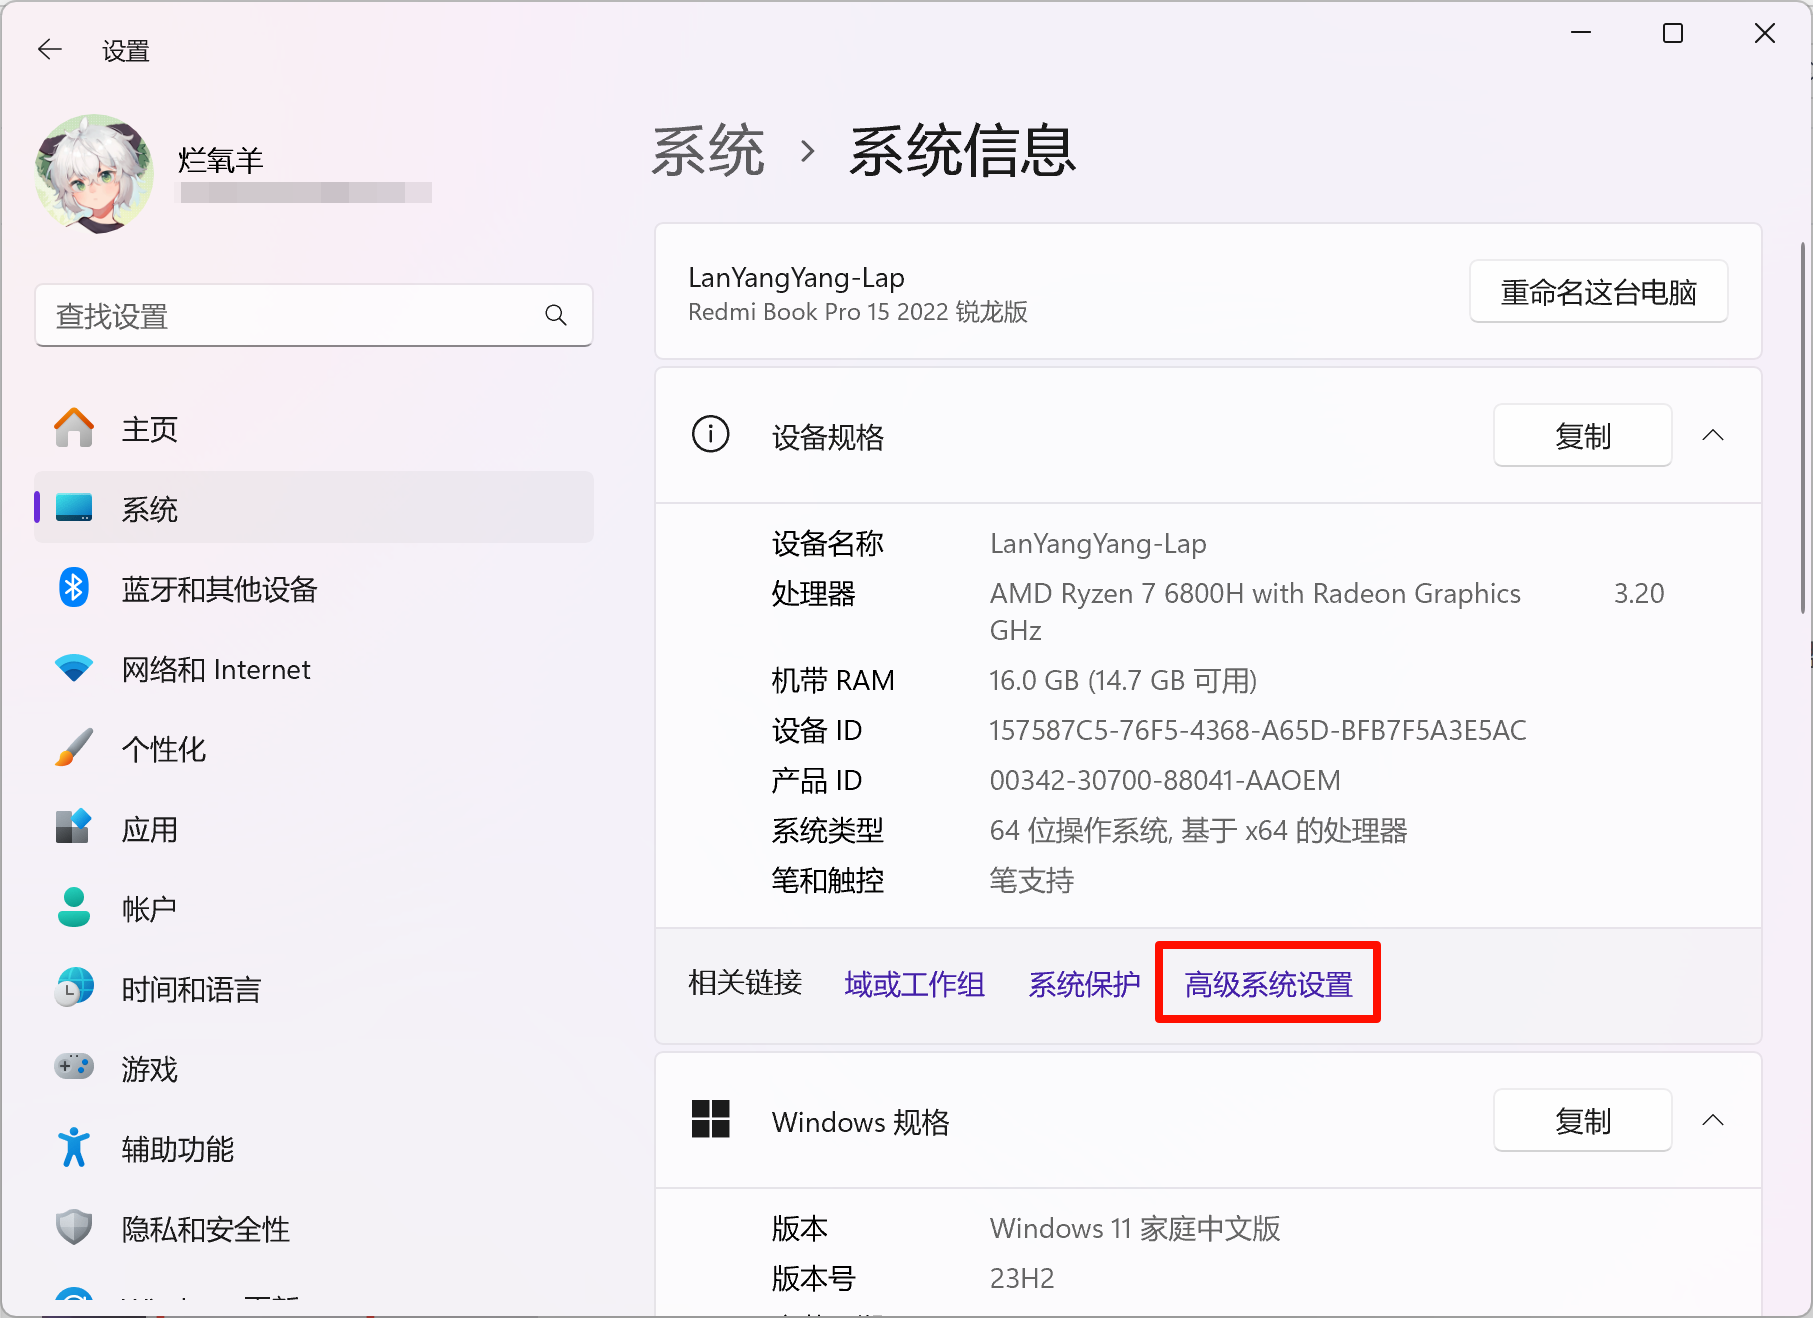The height and width of the screenshot is (1318, 1813).
Task: Click the Bluetooth icon in sidebar
Action: (x=74, y=588)
